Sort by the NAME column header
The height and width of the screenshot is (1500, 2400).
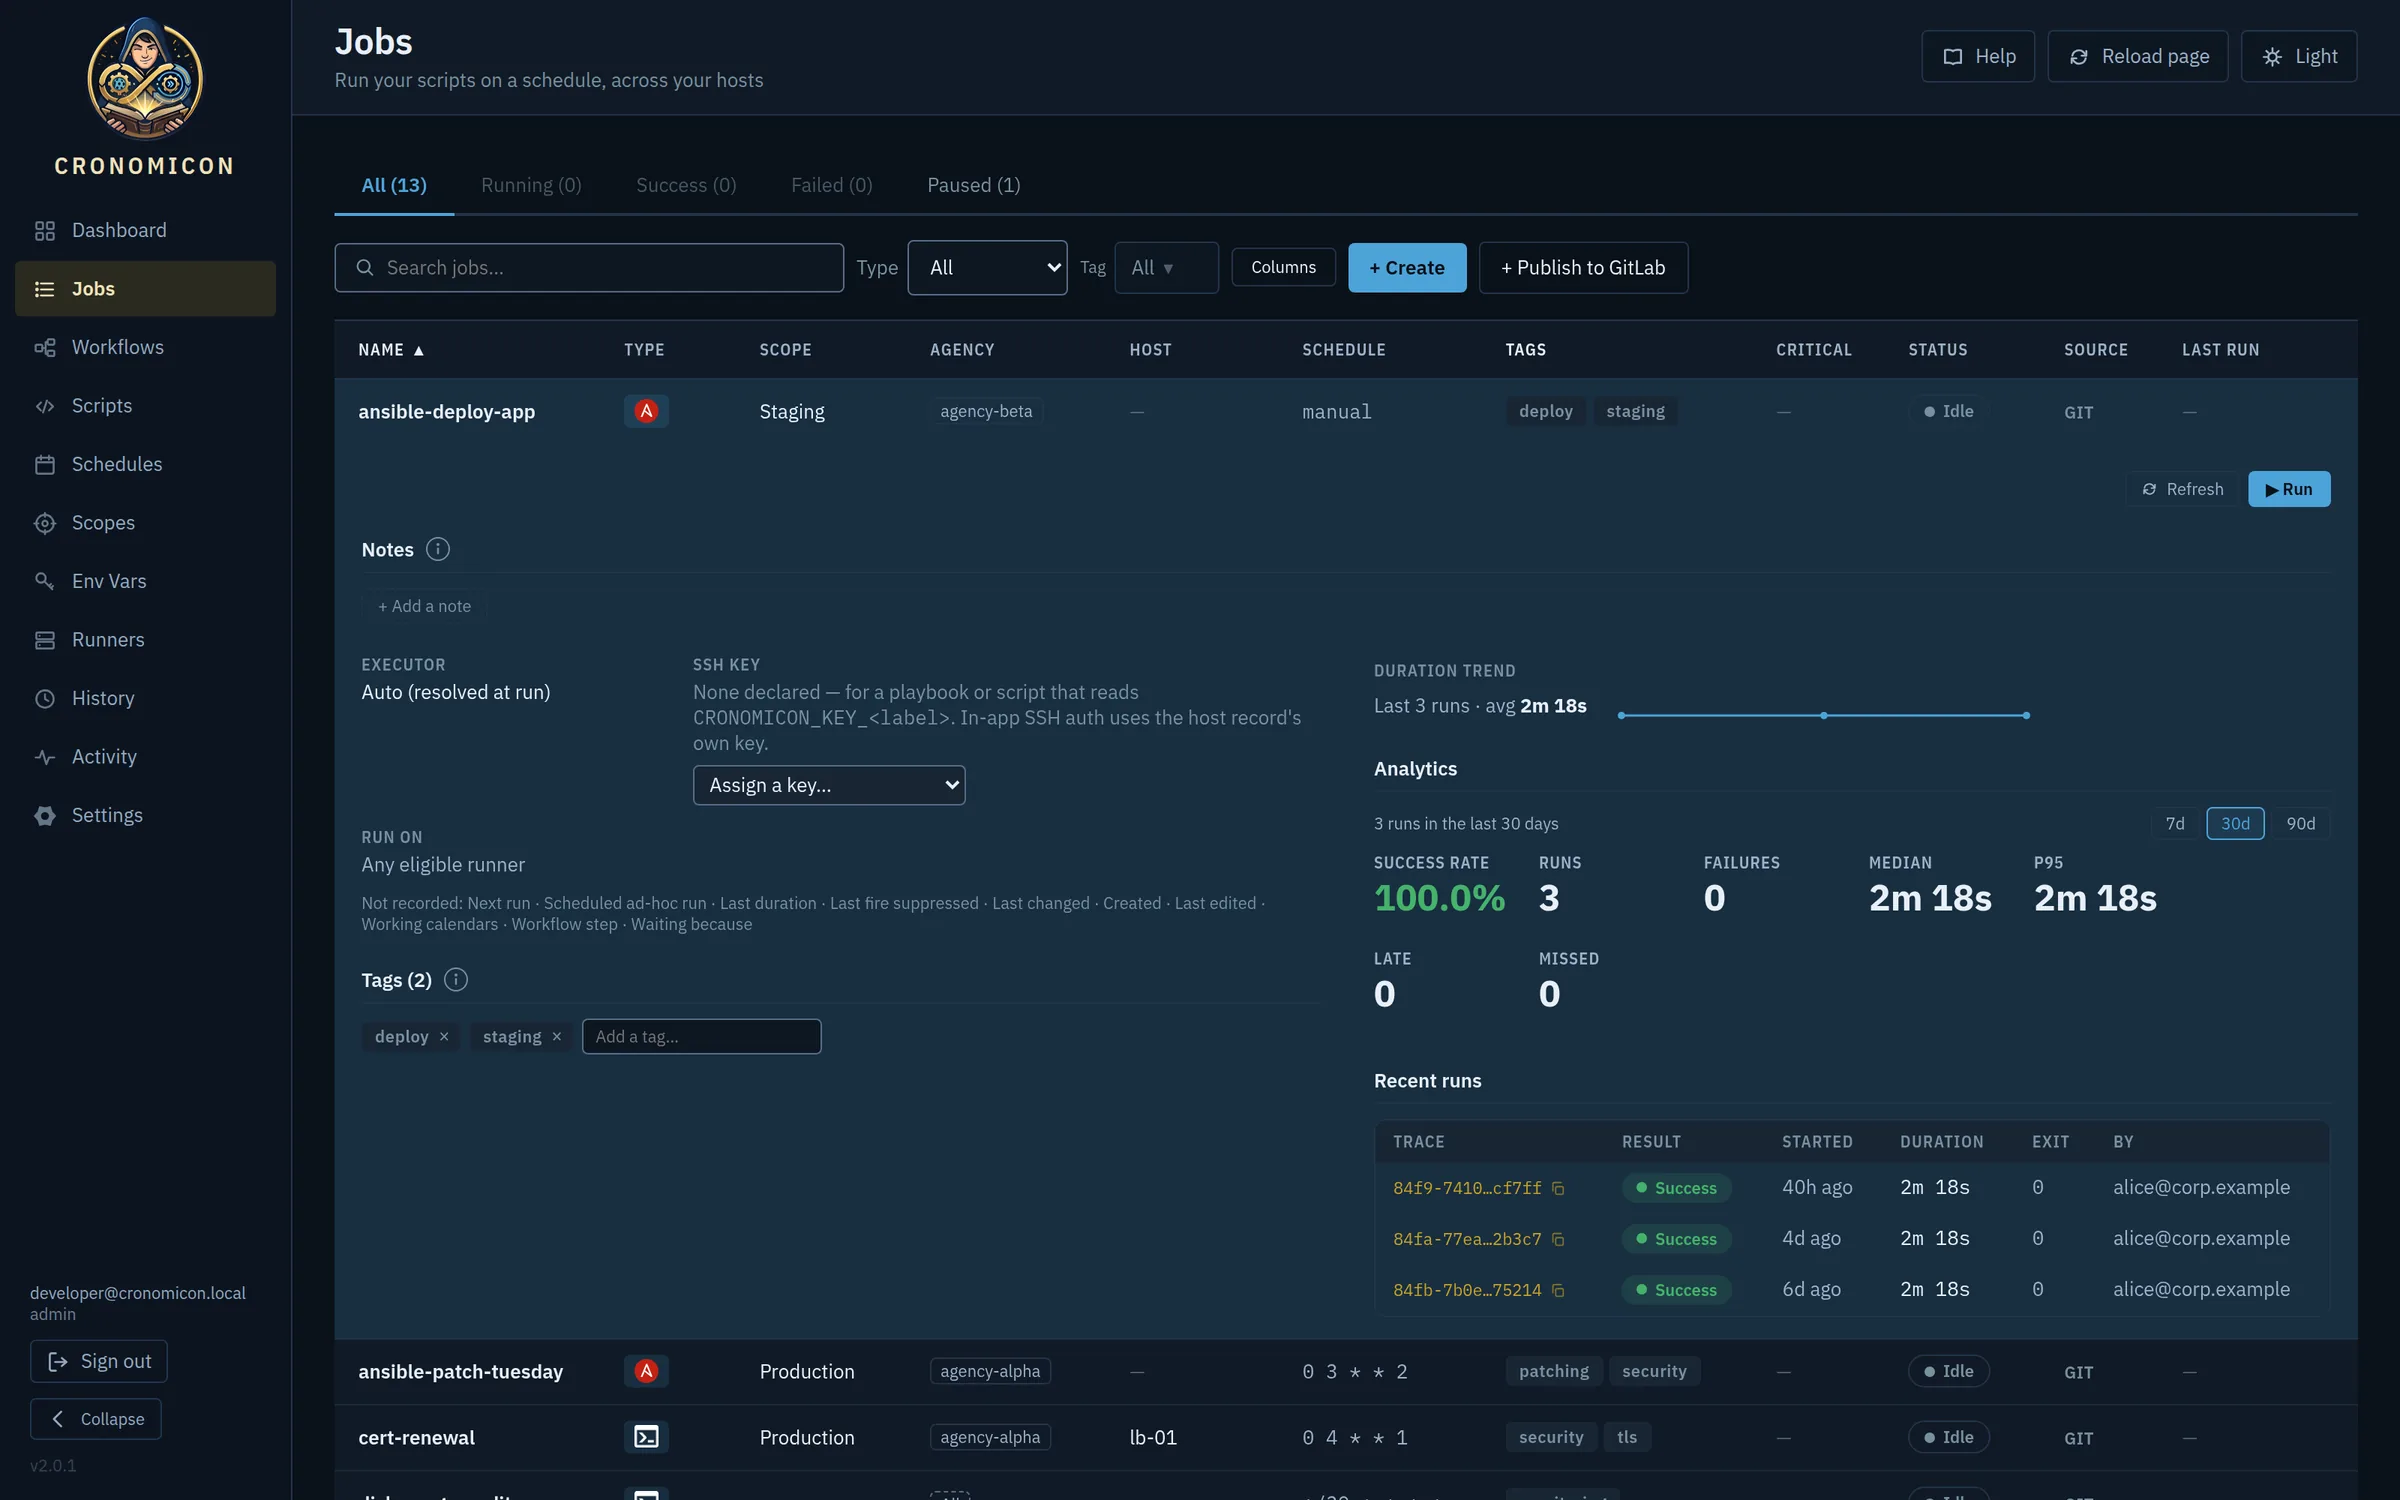point(391,350)
